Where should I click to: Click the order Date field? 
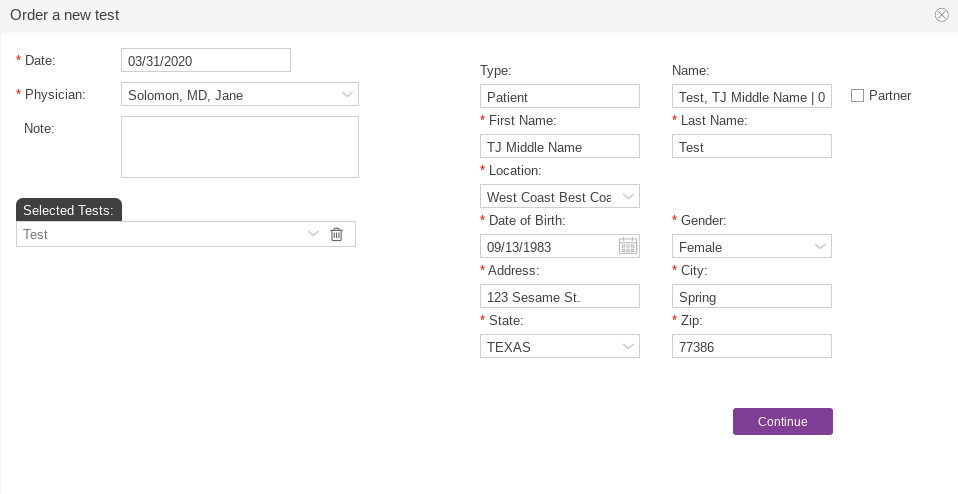[205, 61]
